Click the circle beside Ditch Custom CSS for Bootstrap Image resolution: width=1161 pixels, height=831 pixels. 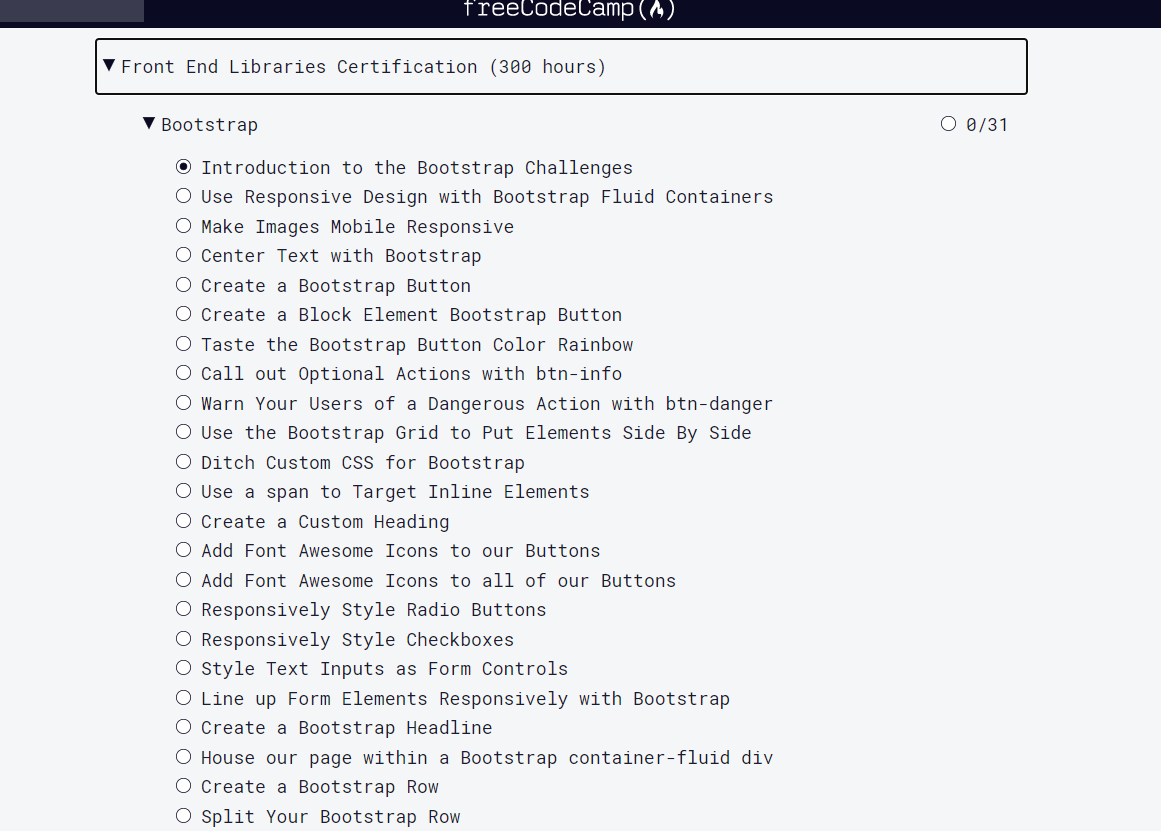(184, 461)
